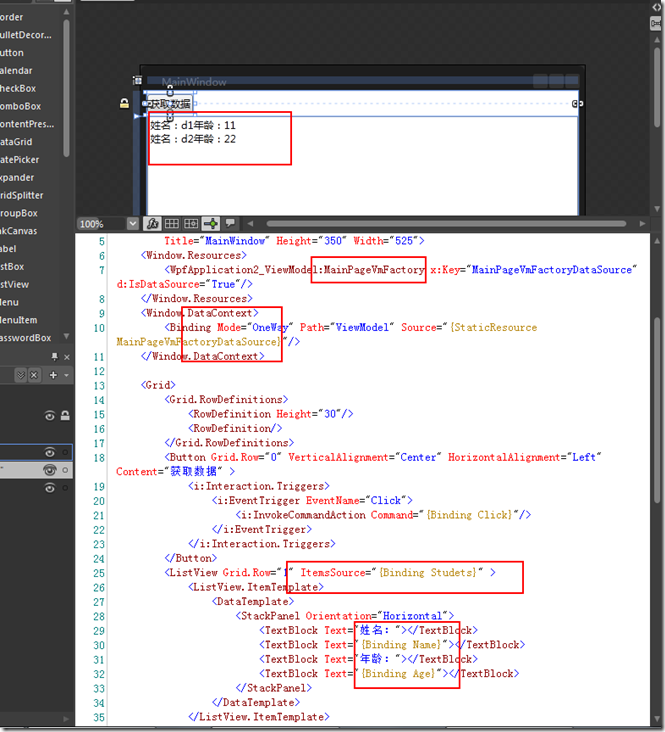Select DataGrid in the assets list

pos(16,141)
